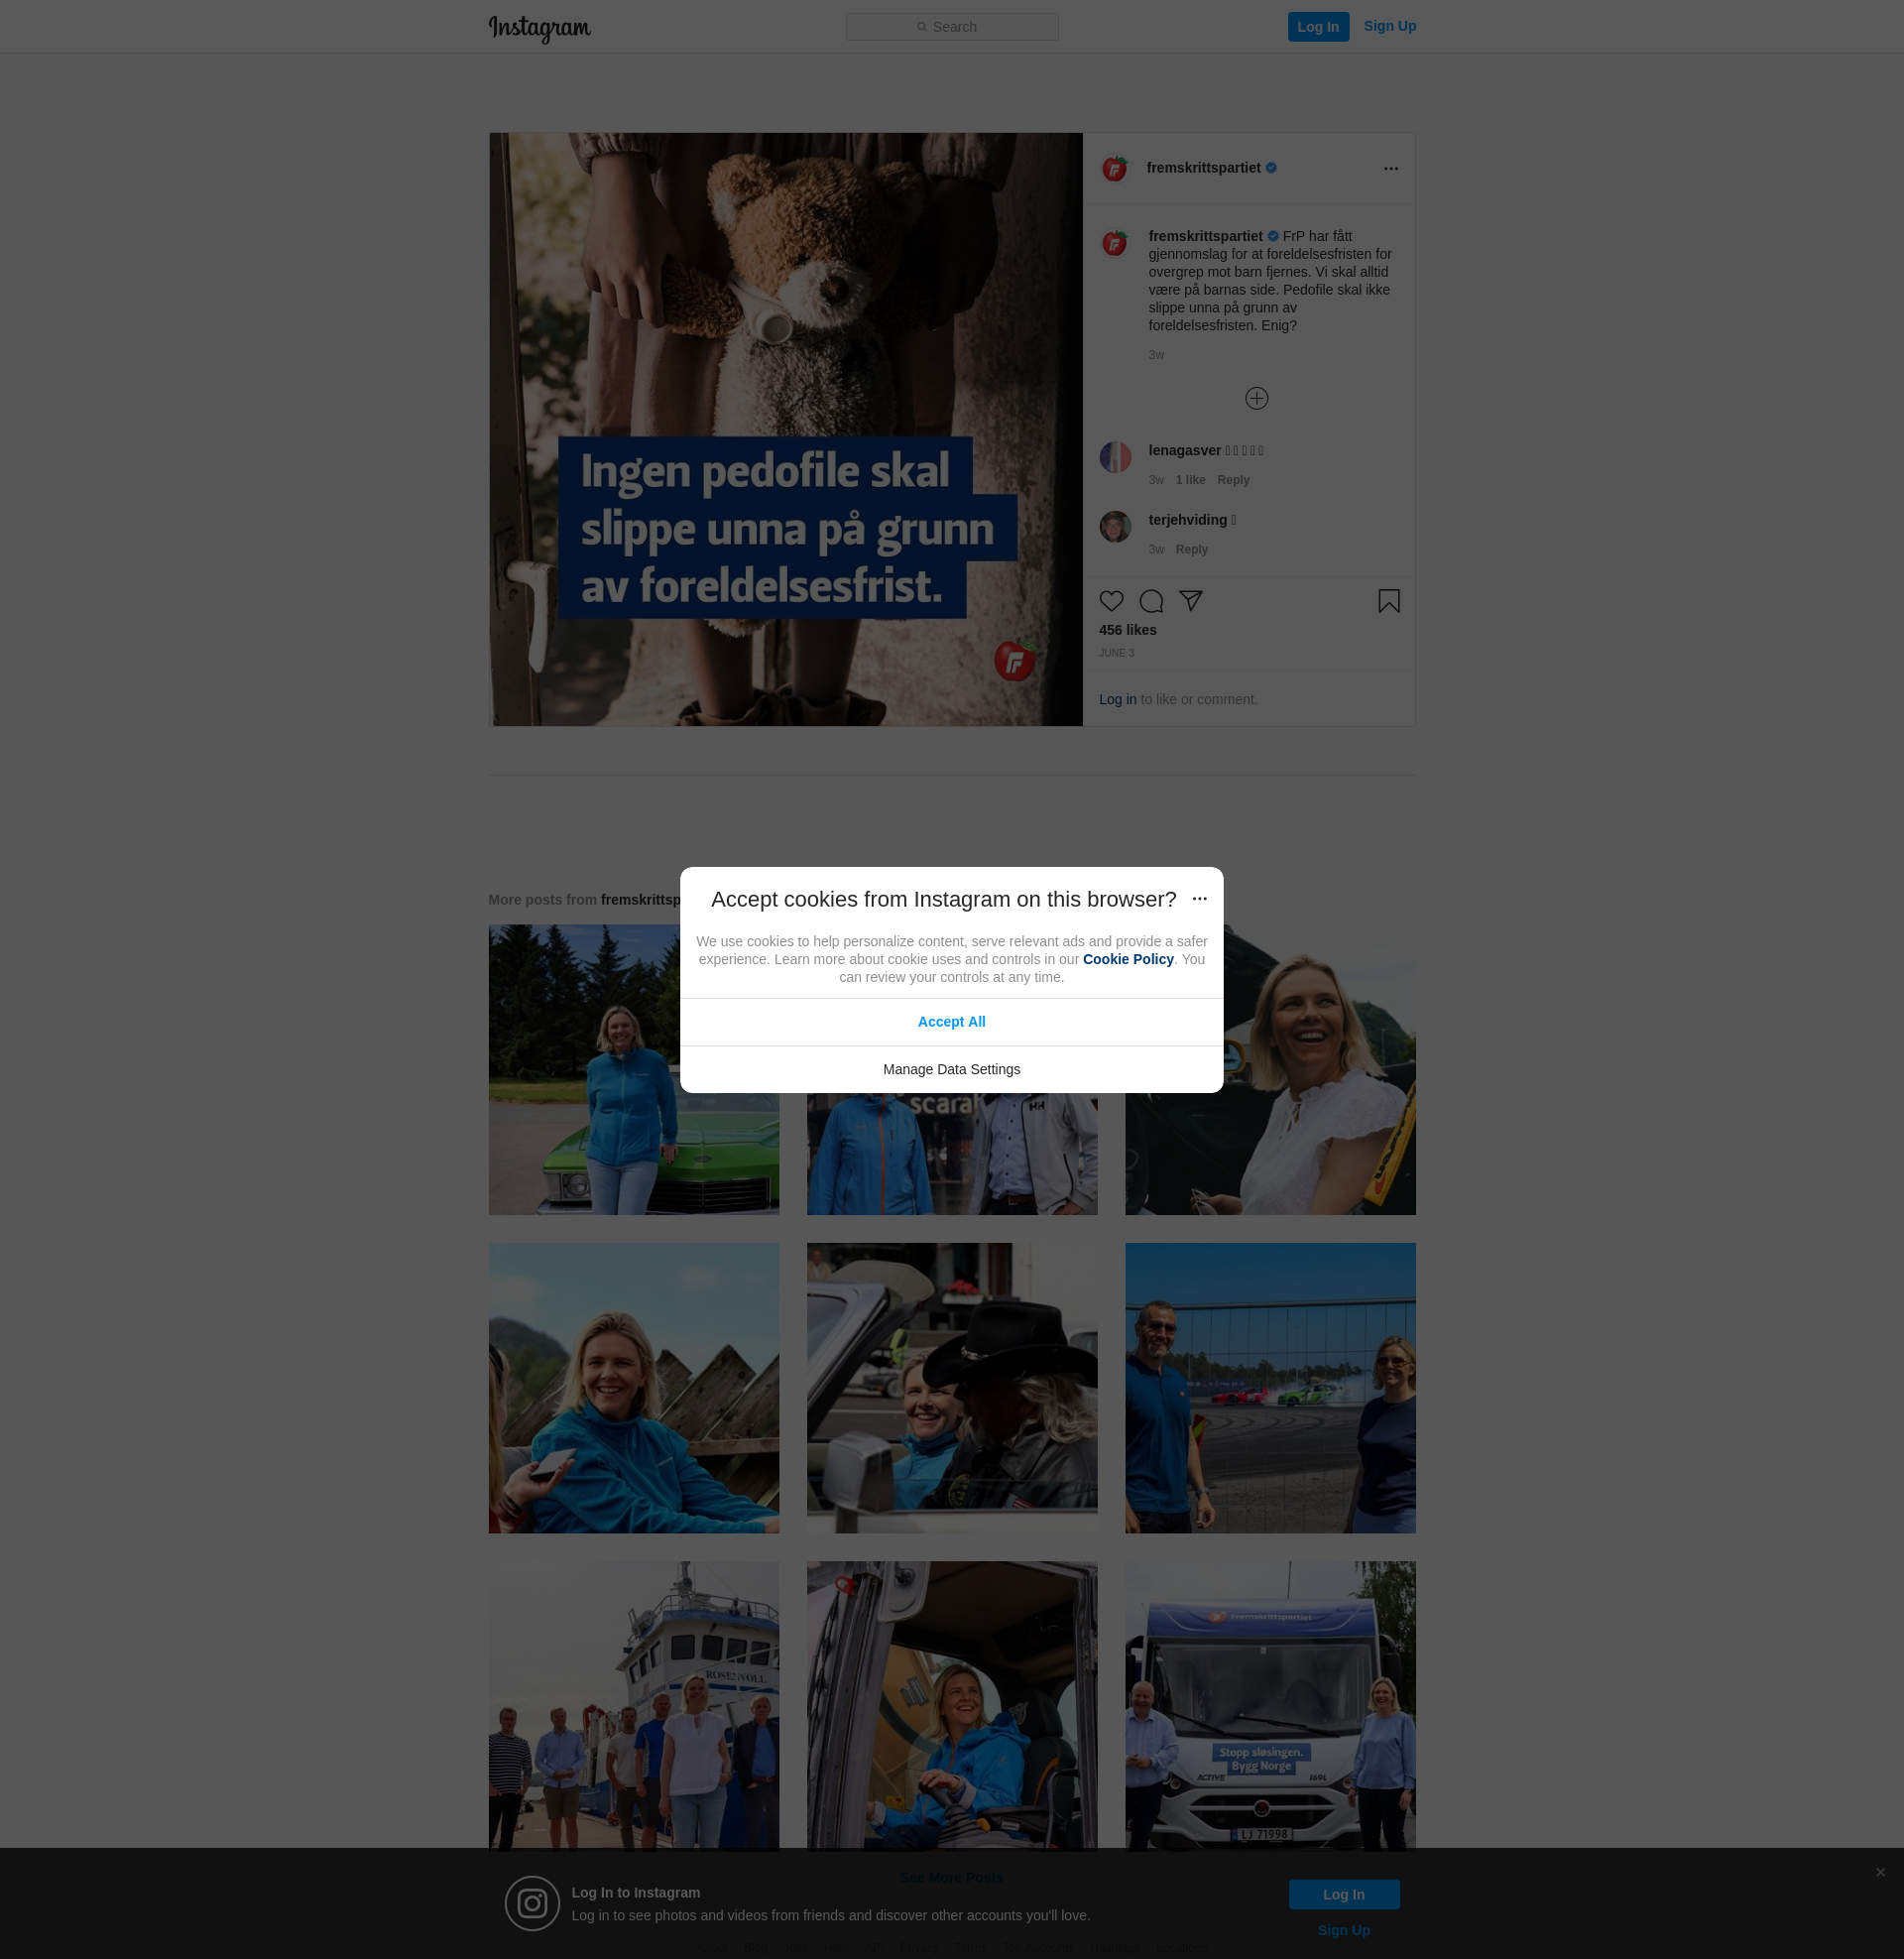
Task: Open thumbnail with two people in jackets
Action: coord(951,1155)
